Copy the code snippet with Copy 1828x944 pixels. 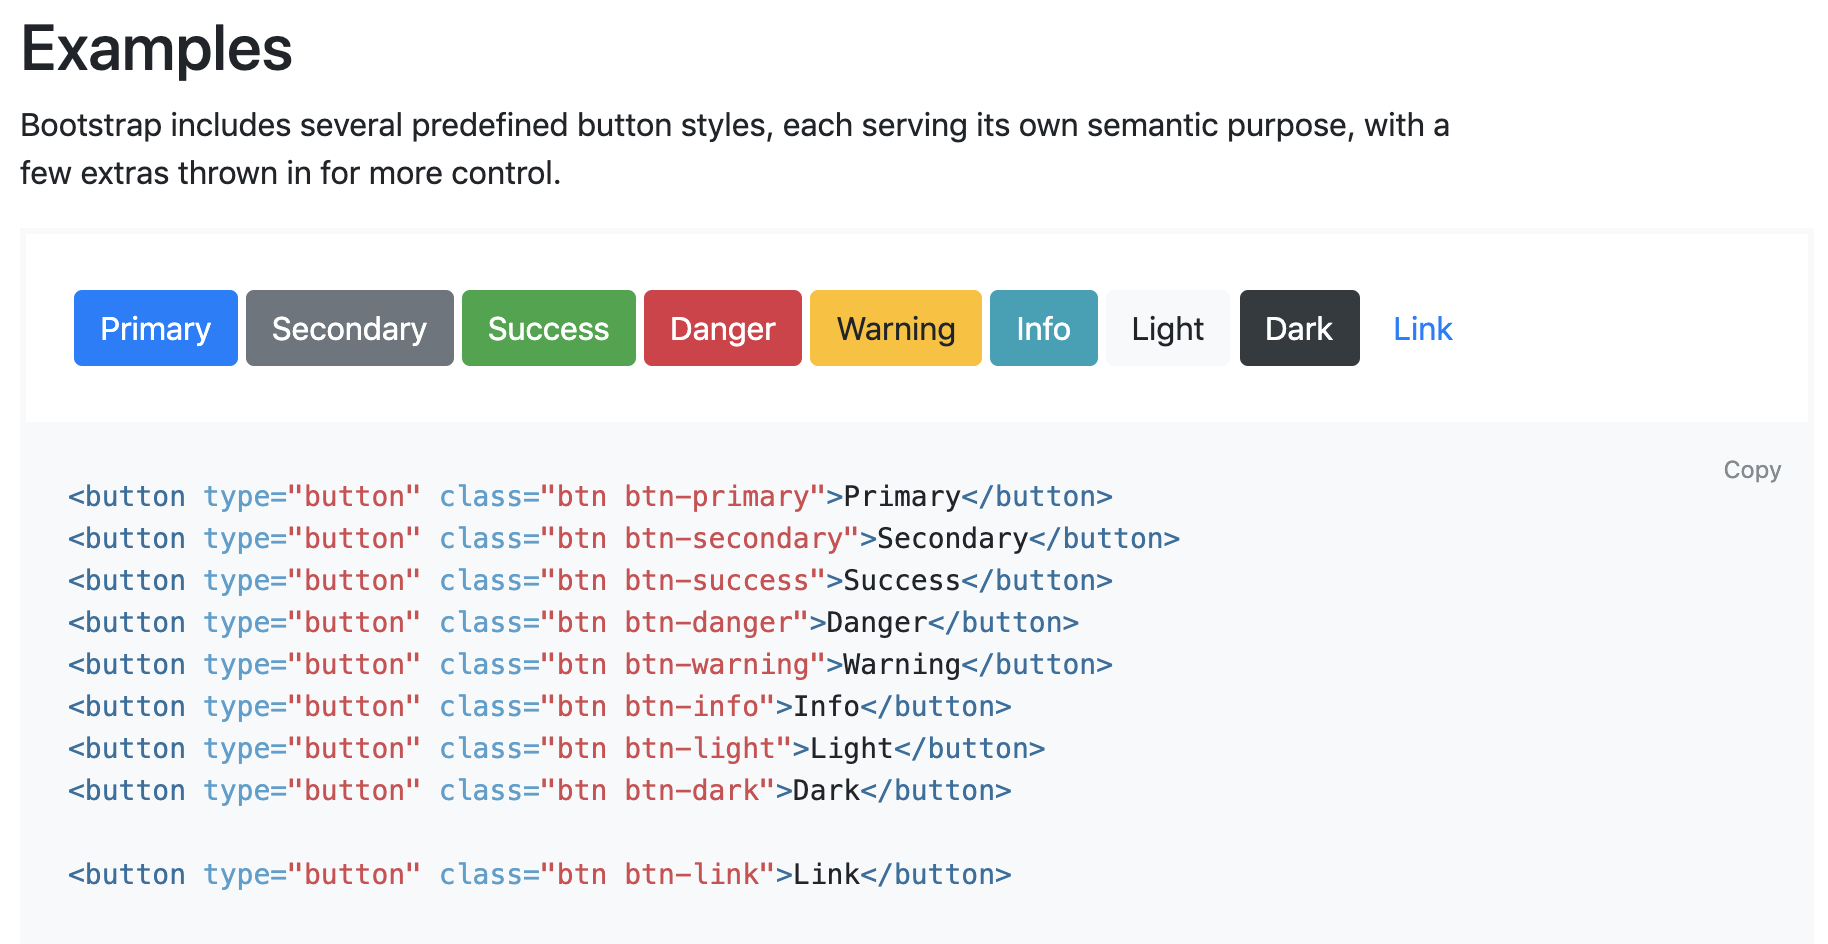1751,470
